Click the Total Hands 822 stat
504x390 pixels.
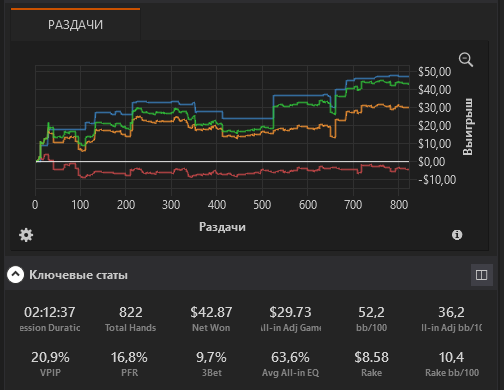pyautogui.click(x=131, y=319)
